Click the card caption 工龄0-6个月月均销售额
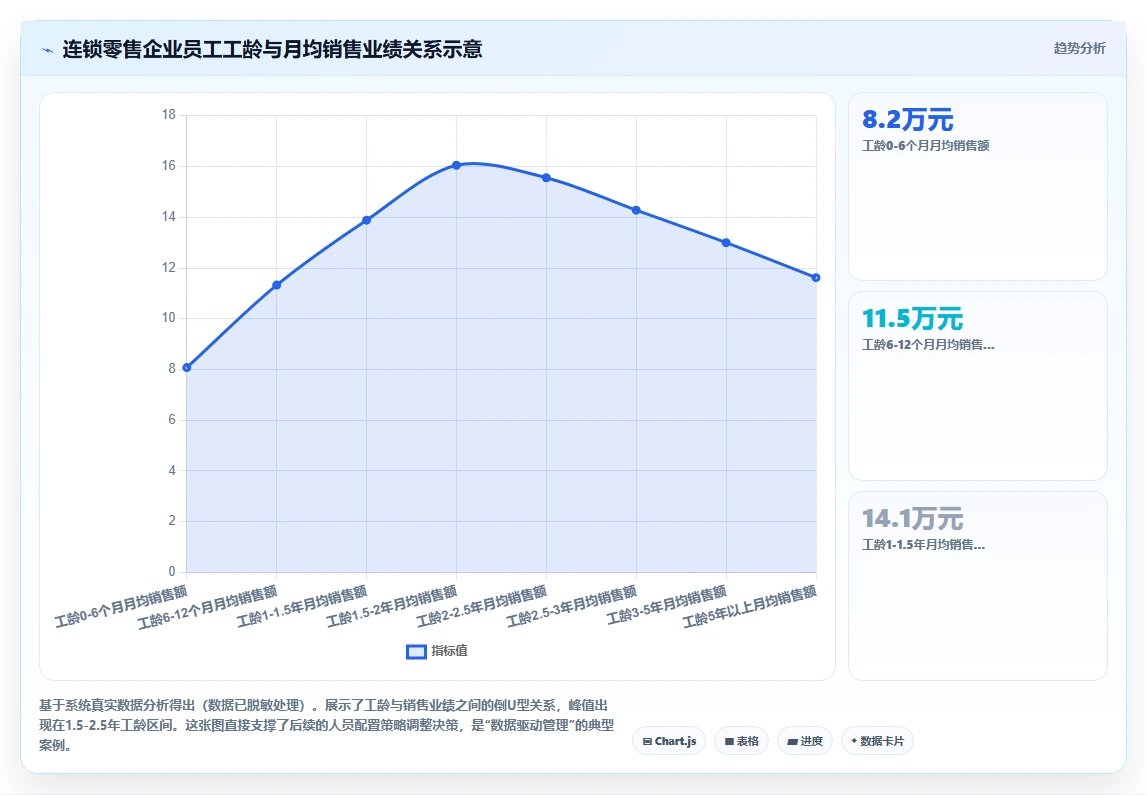Viewport: 1147px width, 795px height. (x=925, y=146)
